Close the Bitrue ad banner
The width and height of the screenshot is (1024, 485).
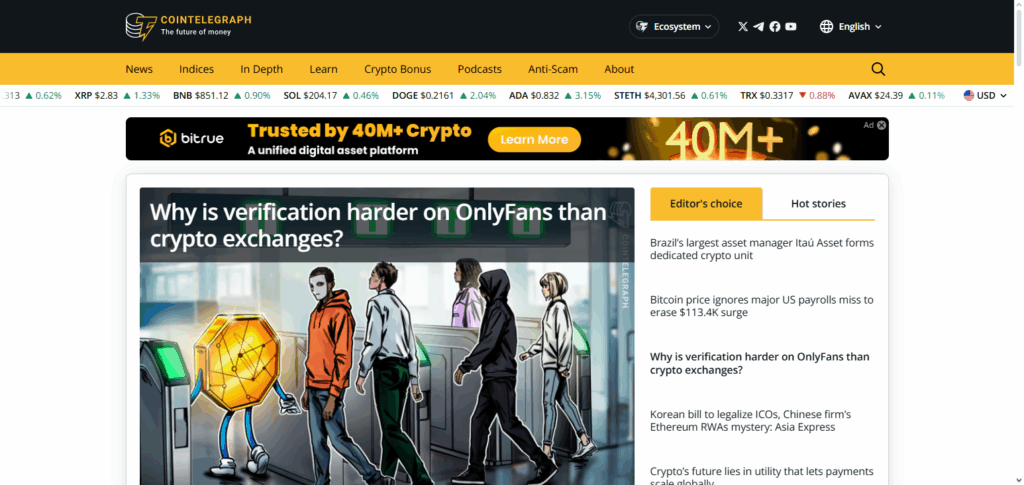(x=882, y=125)
